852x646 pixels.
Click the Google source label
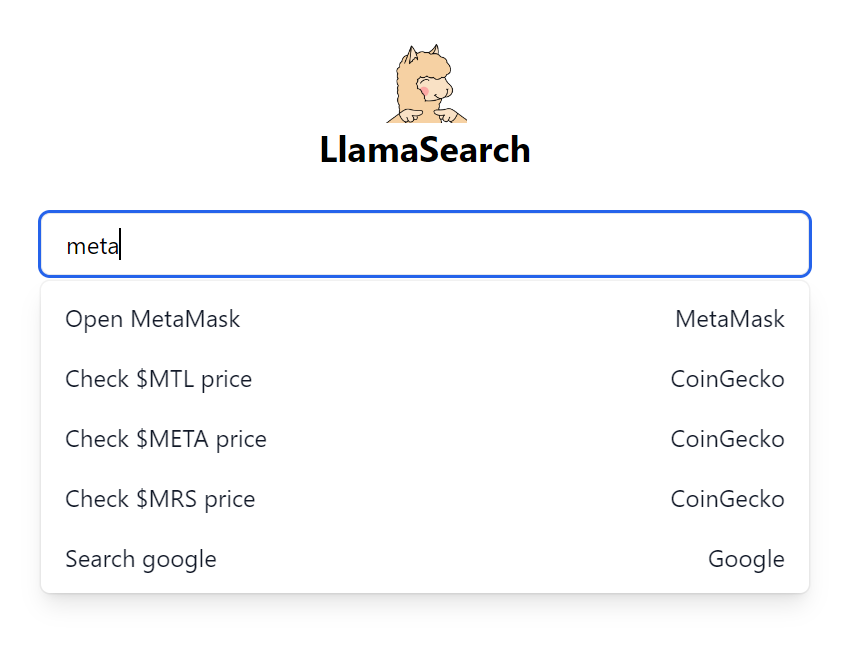(x=746, y=559)
